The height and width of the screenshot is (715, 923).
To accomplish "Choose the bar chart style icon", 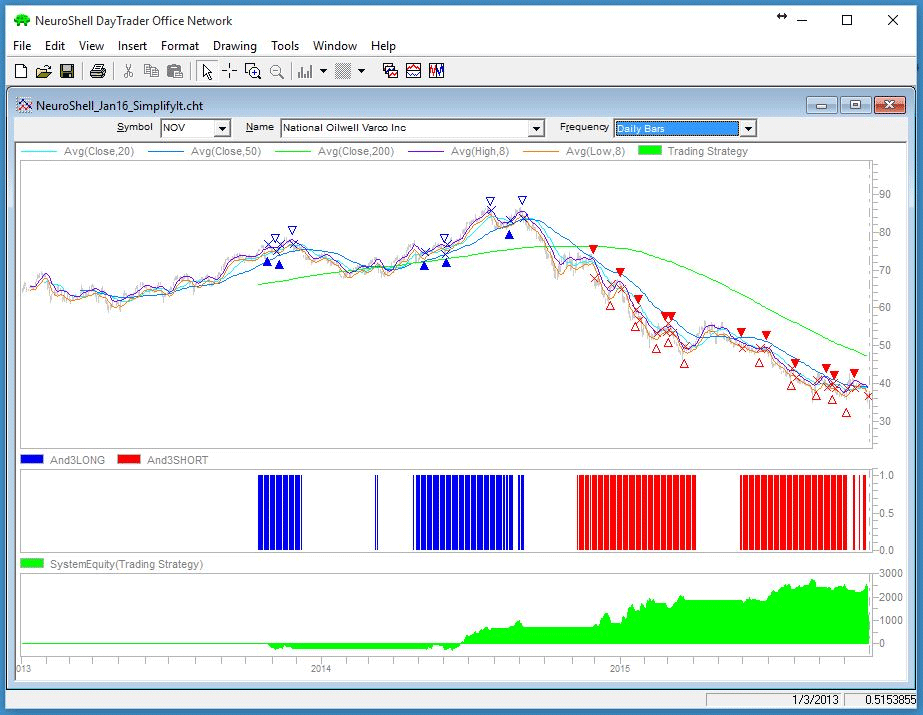I will [304, 71].
